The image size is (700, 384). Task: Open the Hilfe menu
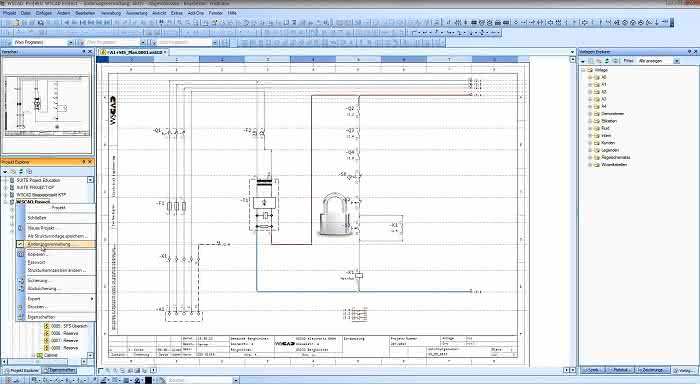[232, 13]
